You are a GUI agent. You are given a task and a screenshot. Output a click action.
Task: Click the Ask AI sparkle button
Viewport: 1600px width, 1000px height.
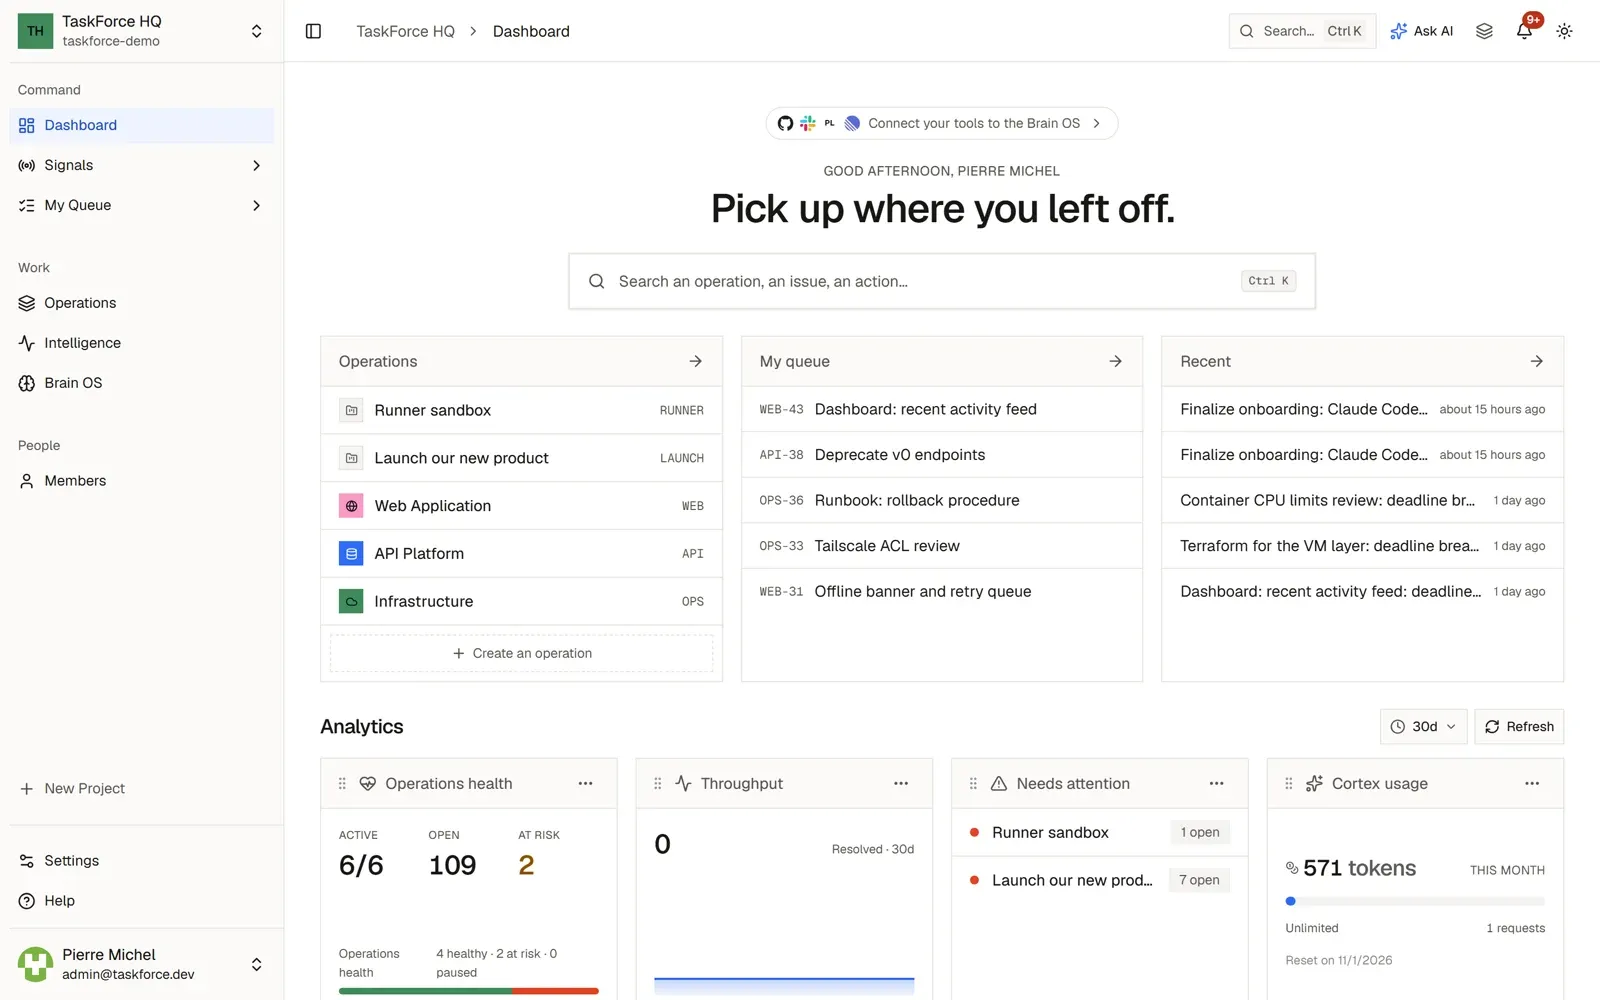click(1421, 31)
